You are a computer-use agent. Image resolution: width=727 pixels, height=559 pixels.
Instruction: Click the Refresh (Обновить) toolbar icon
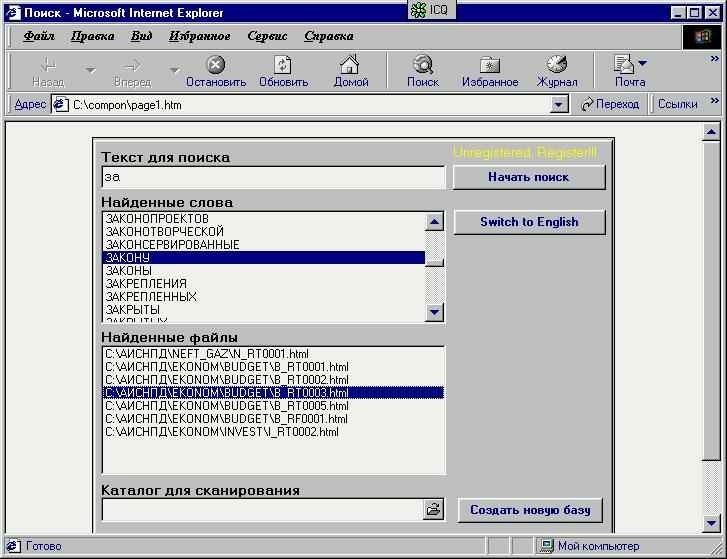[x=283, y=66]
